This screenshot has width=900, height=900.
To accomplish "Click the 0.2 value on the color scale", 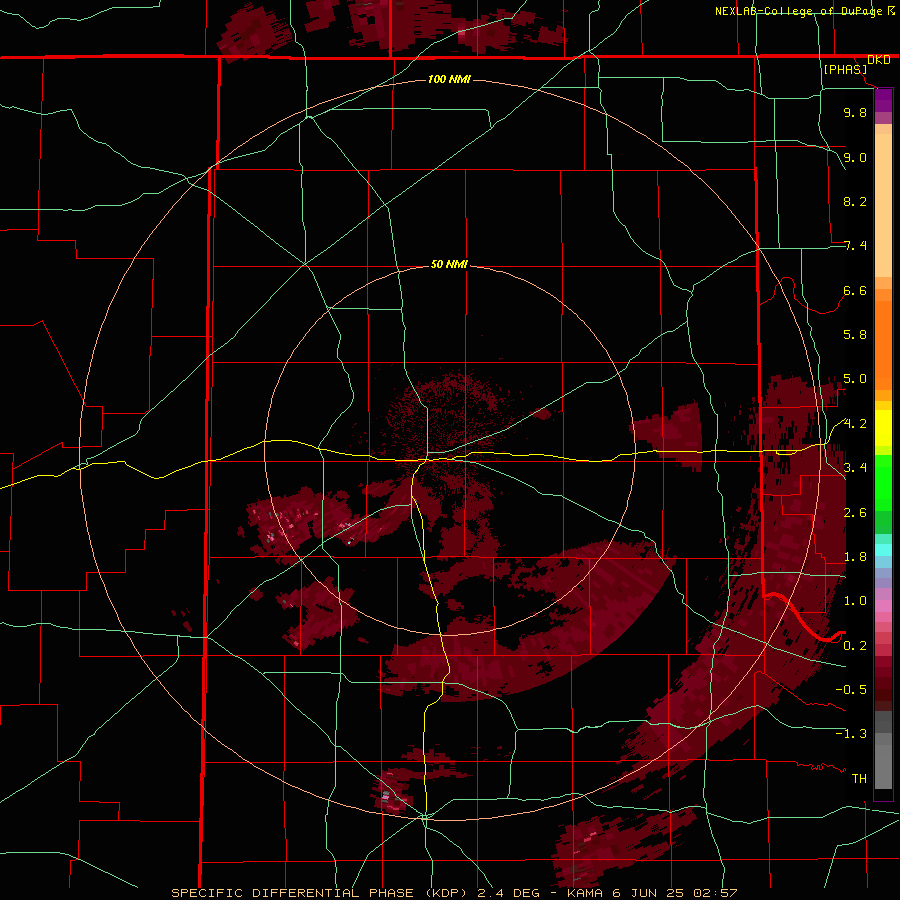I will click(x=855, y=645).
